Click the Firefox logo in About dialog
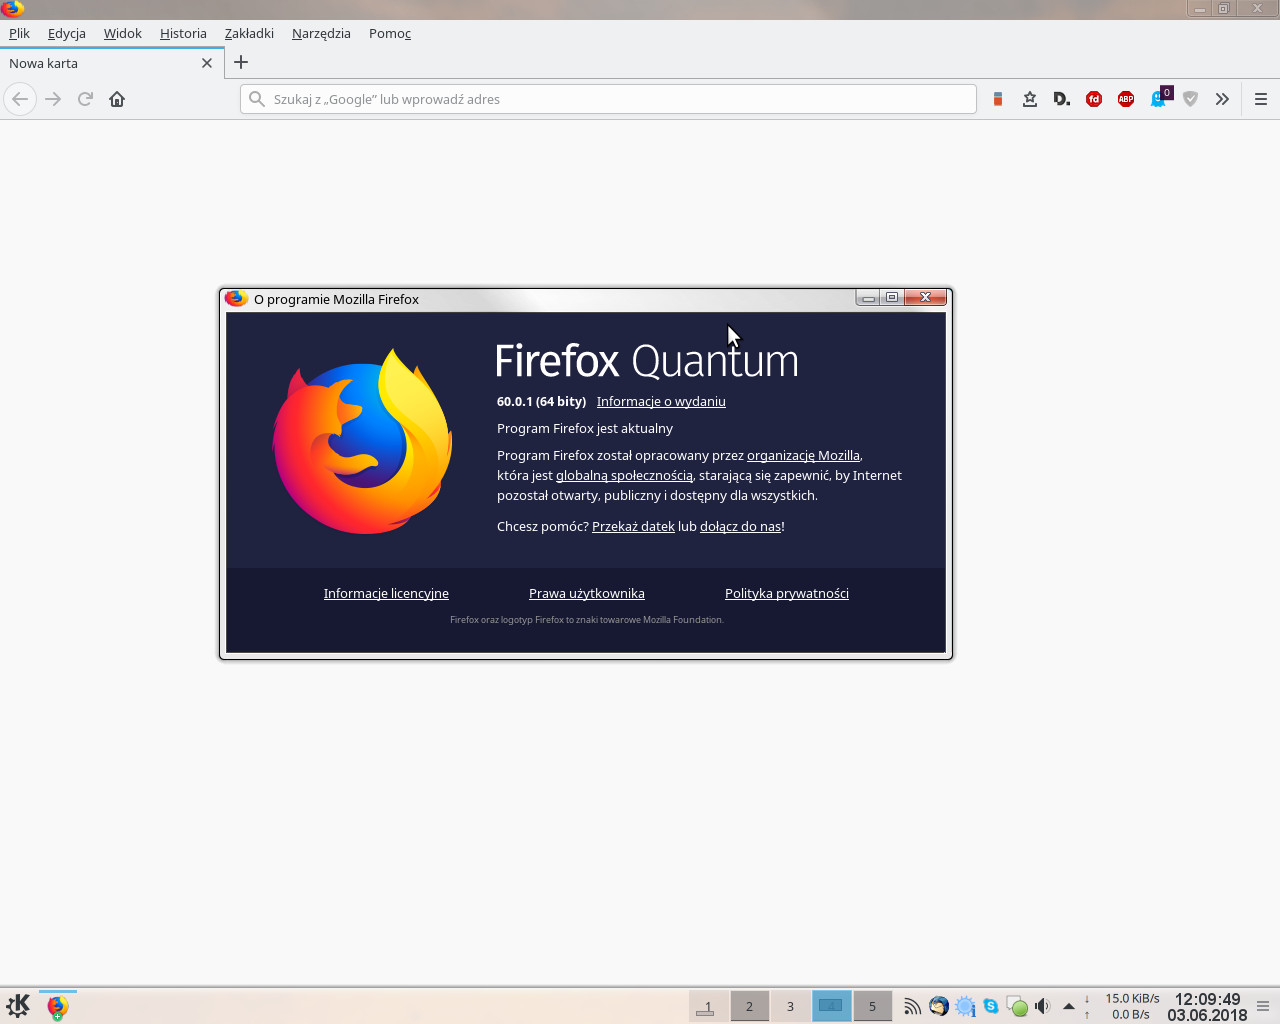The image size is (1280, 1024). point(363,441)
